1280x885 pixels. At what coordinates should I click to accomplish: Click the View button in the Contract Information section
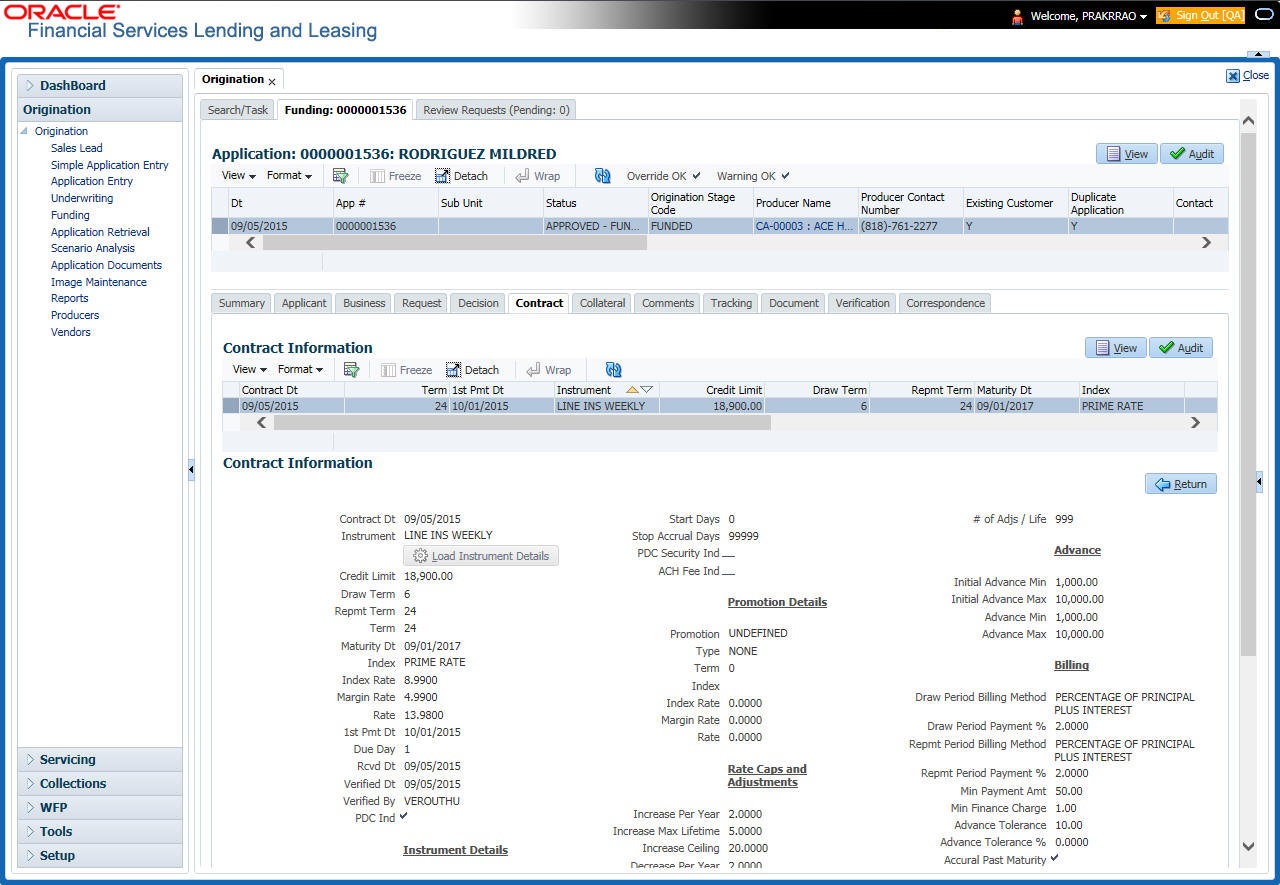click(1116, 348)
